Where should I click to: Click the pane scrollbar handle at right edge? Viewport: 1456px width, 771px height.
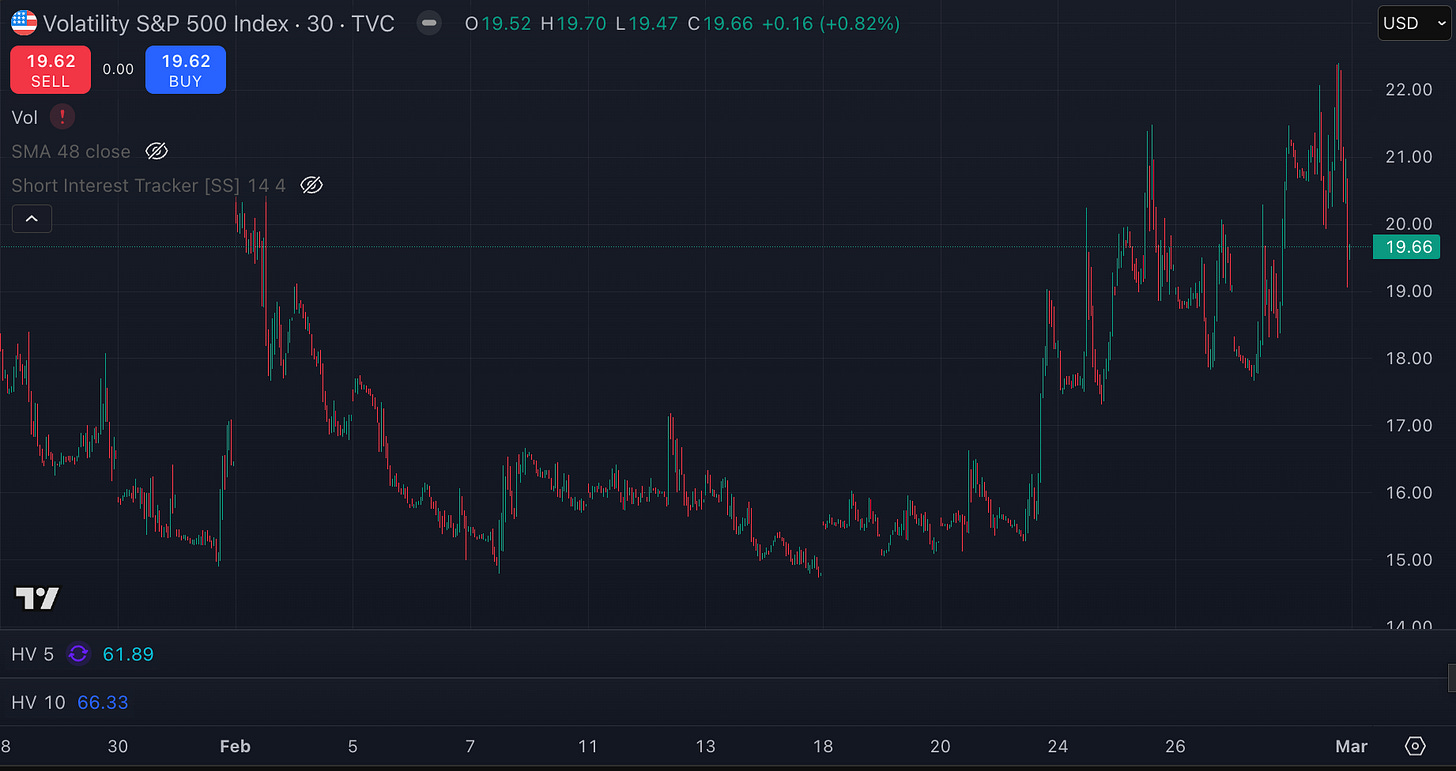pos(1451,677)
